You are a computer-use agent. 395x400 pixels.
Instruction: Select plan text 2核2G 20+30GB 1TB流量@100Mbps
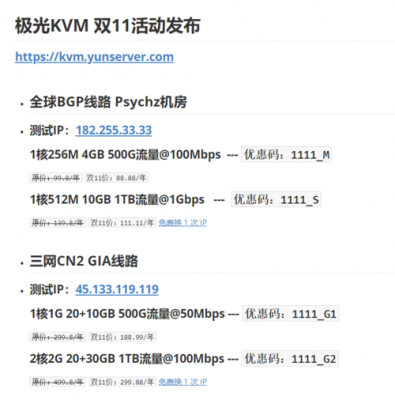click(x=127, y=359)
